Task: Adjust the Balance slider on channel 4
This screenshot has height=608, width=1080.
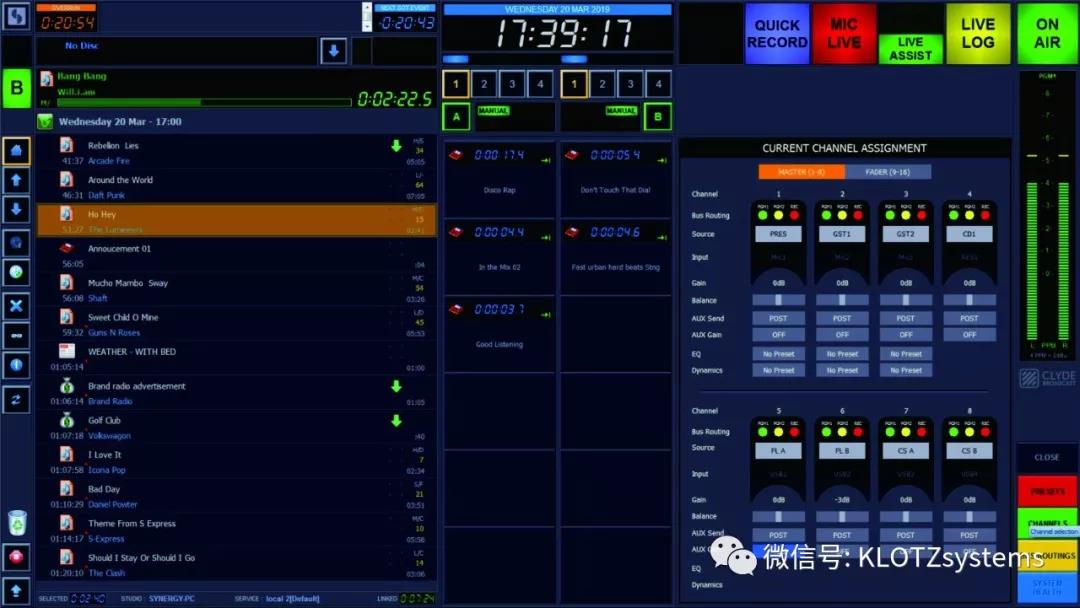Action: [x=969, y=300]
